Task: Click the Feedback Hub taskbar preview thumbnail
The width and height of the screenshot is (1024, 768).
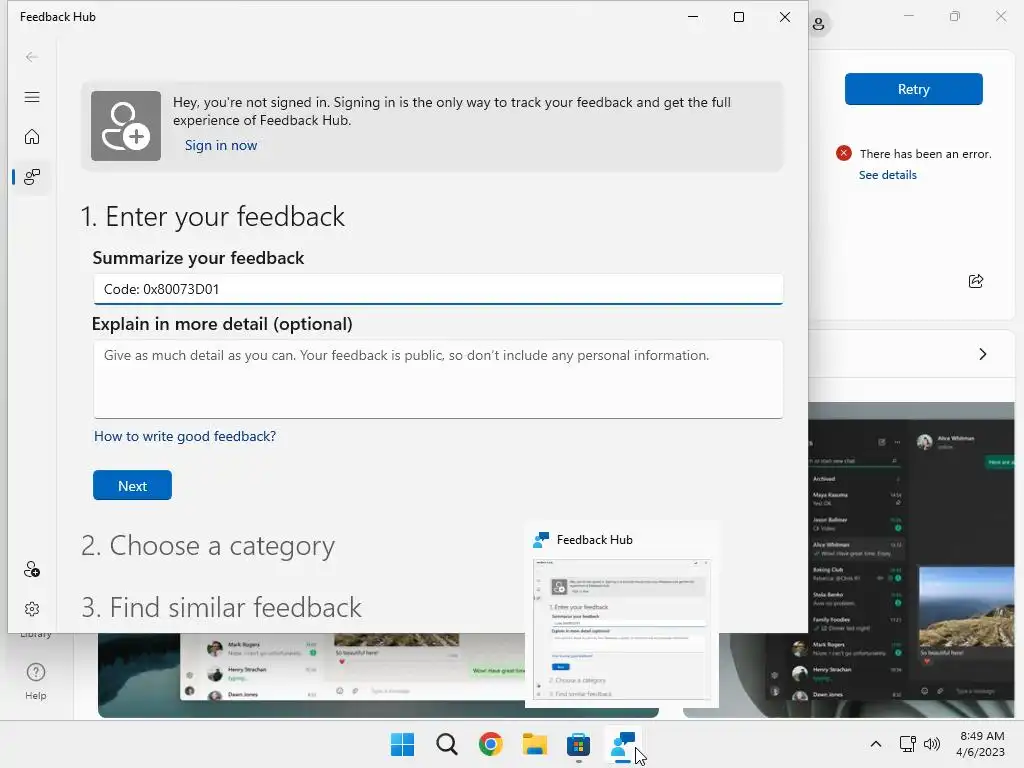Action: 622,630
